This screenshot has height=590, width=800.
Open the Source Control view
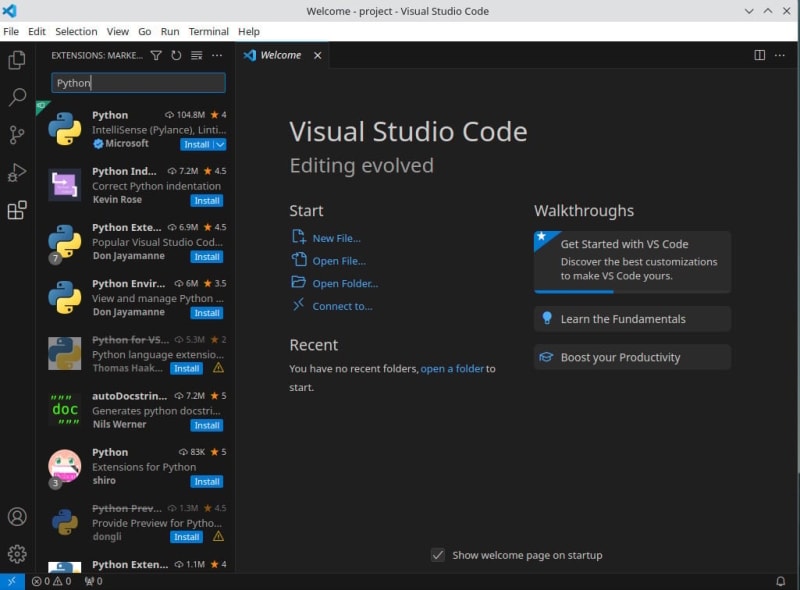17,135
